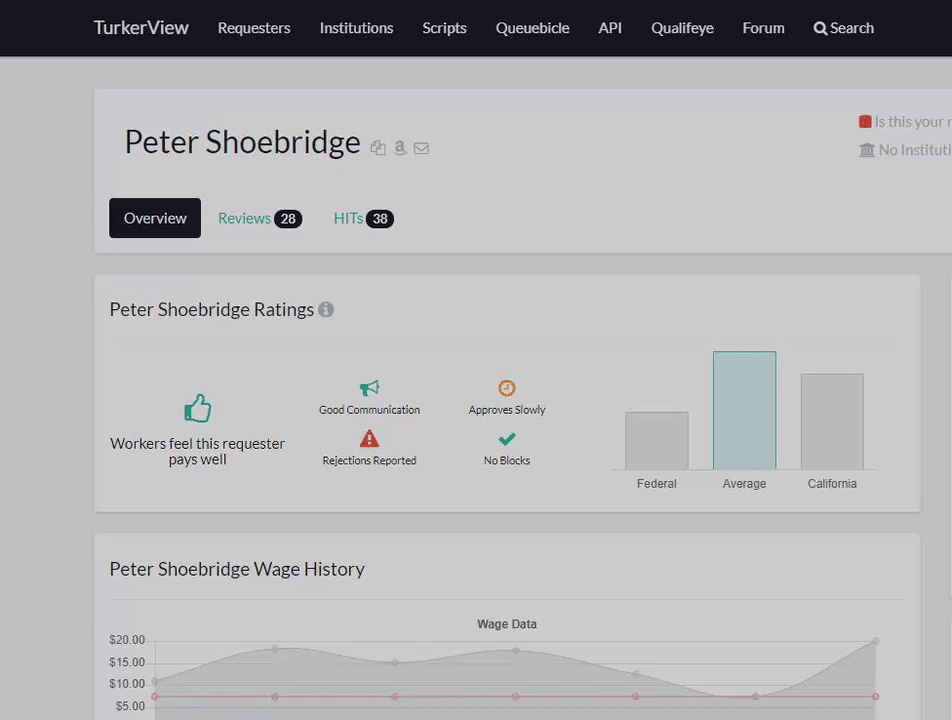
Task: Click 'Workers feel this requester pays well' text
Action: (x=197, y=452)
